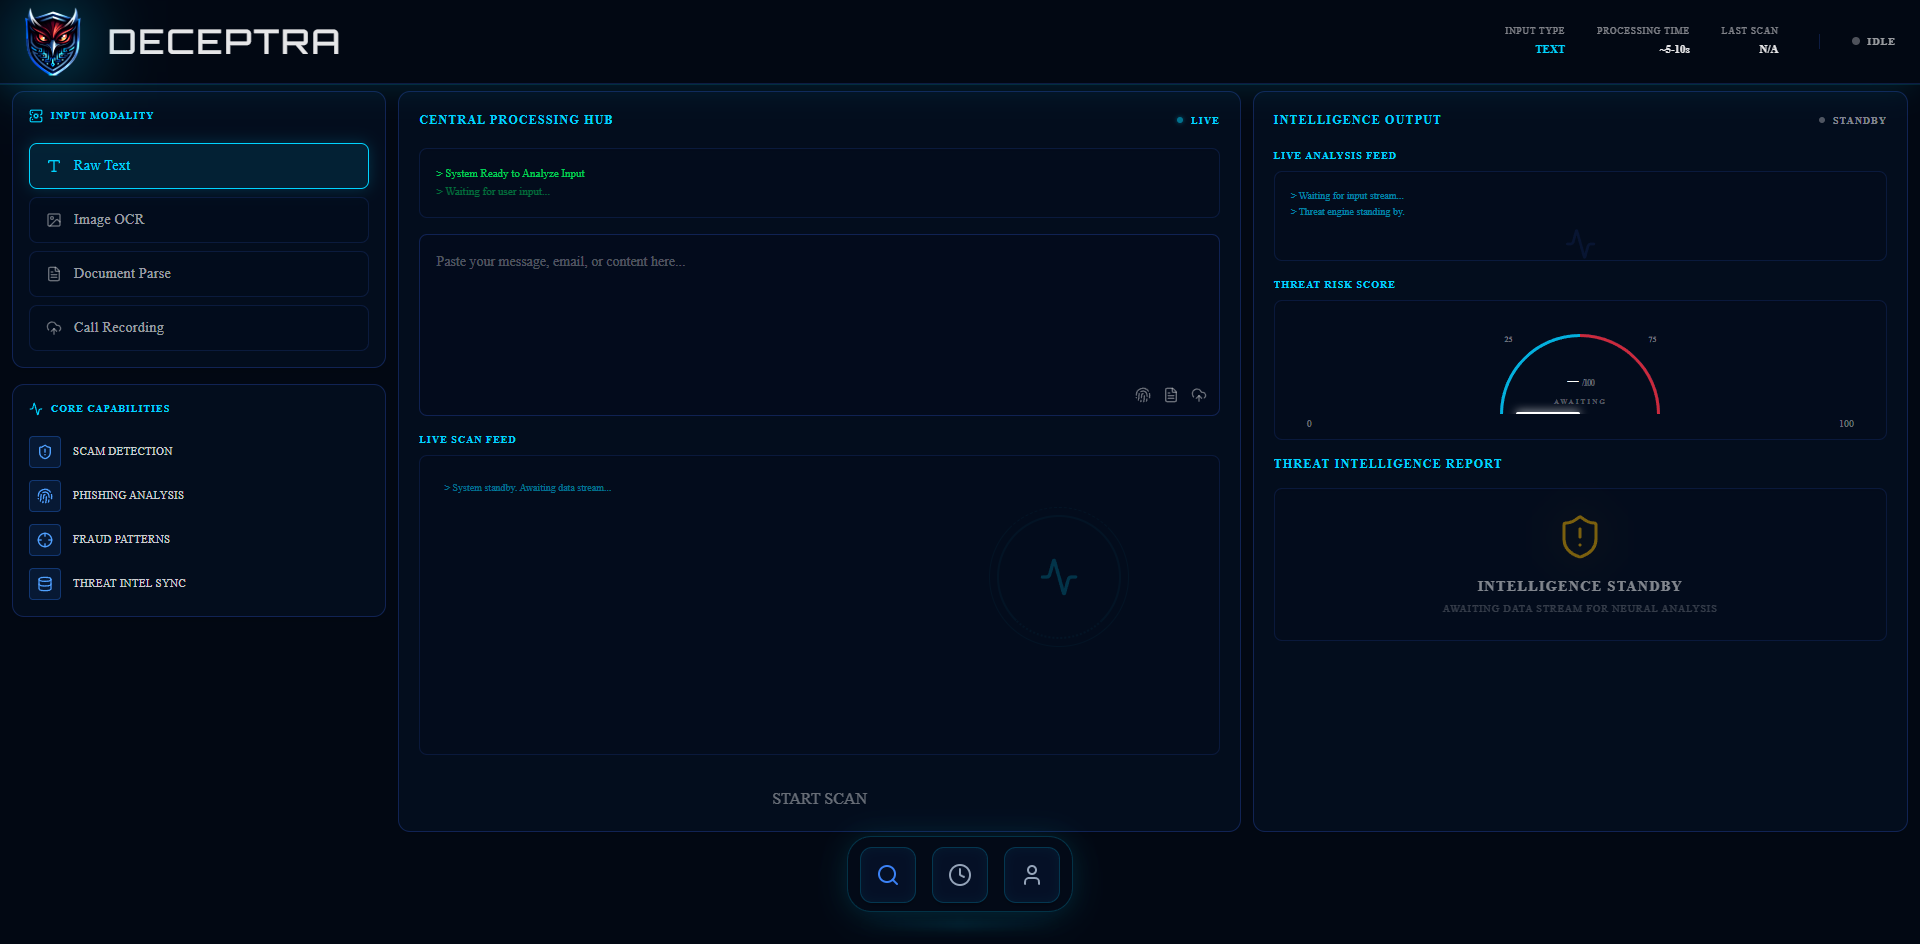Screen dimensions: 1920x944
Task: Click the pulse icon in Live Analysis Feed
Action: (1580, 243)
